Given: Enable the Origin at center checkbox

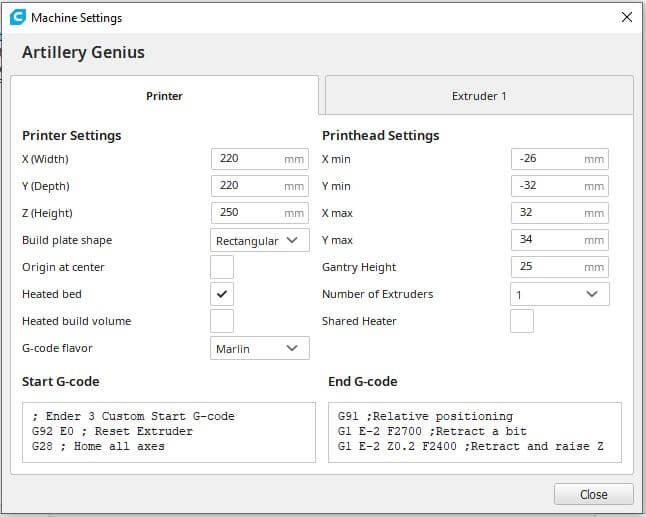Looking at the screenshot, I should (x=222, y=267).
